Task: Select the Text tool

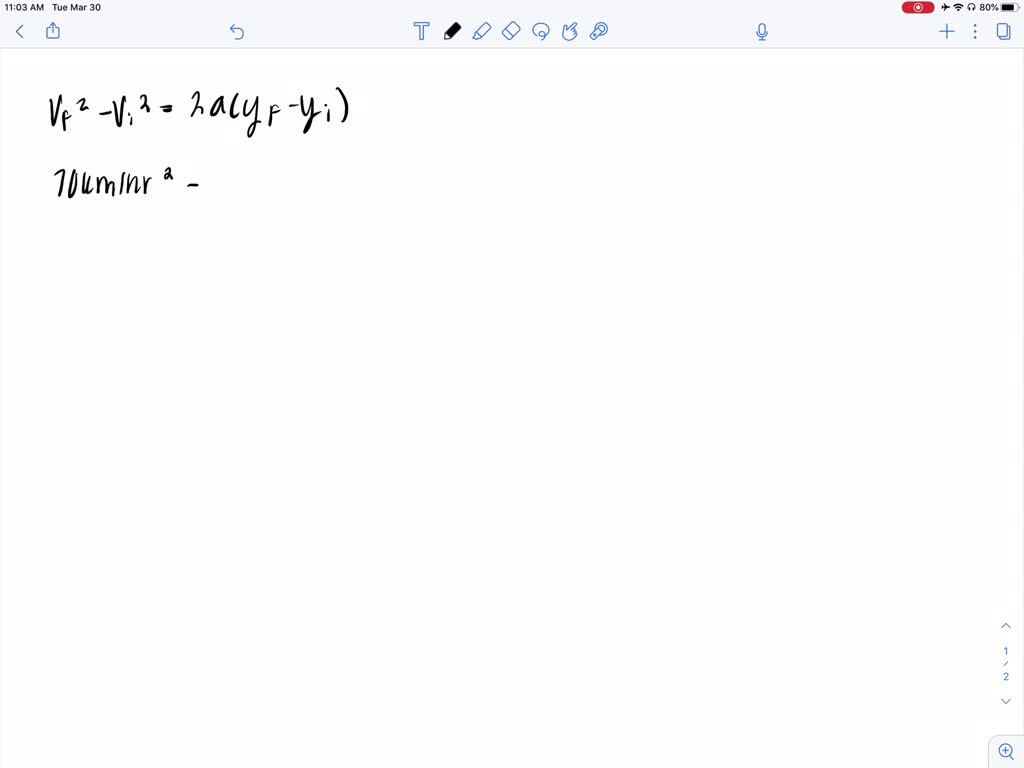Action: point(421,31)
